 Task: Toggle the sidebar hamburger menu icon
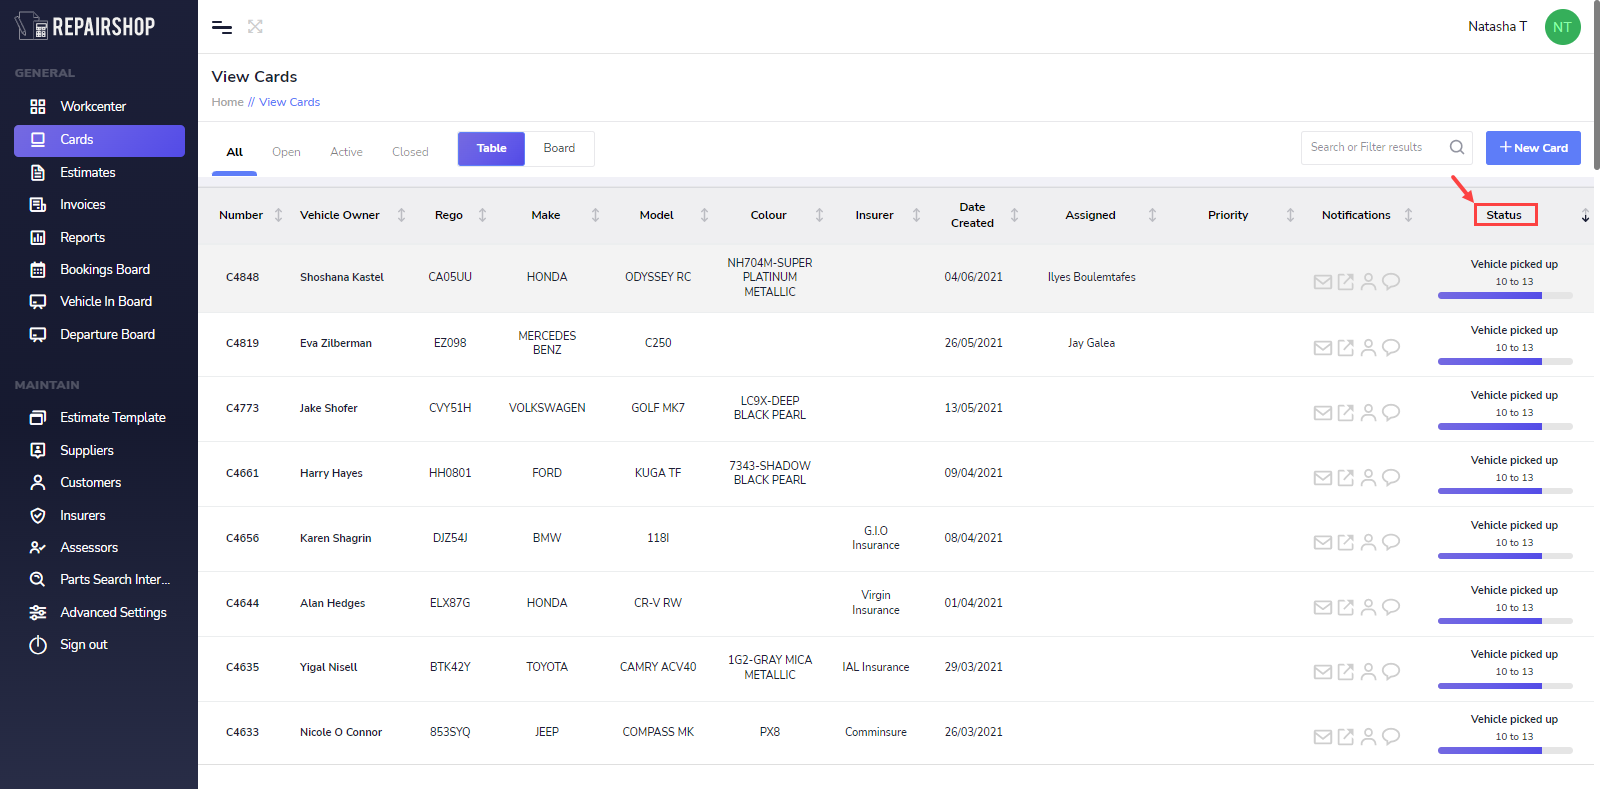pos(222,27)
